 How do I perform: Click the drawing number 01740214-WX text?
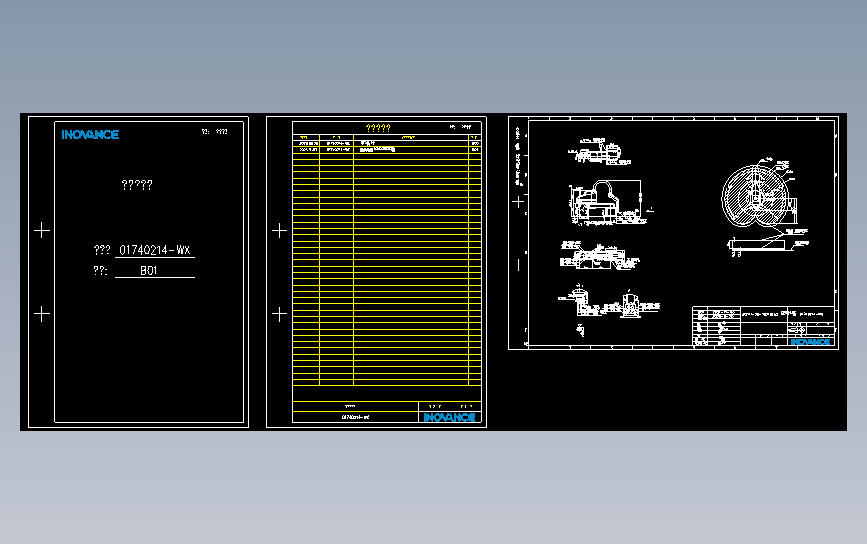click(155, 250)
